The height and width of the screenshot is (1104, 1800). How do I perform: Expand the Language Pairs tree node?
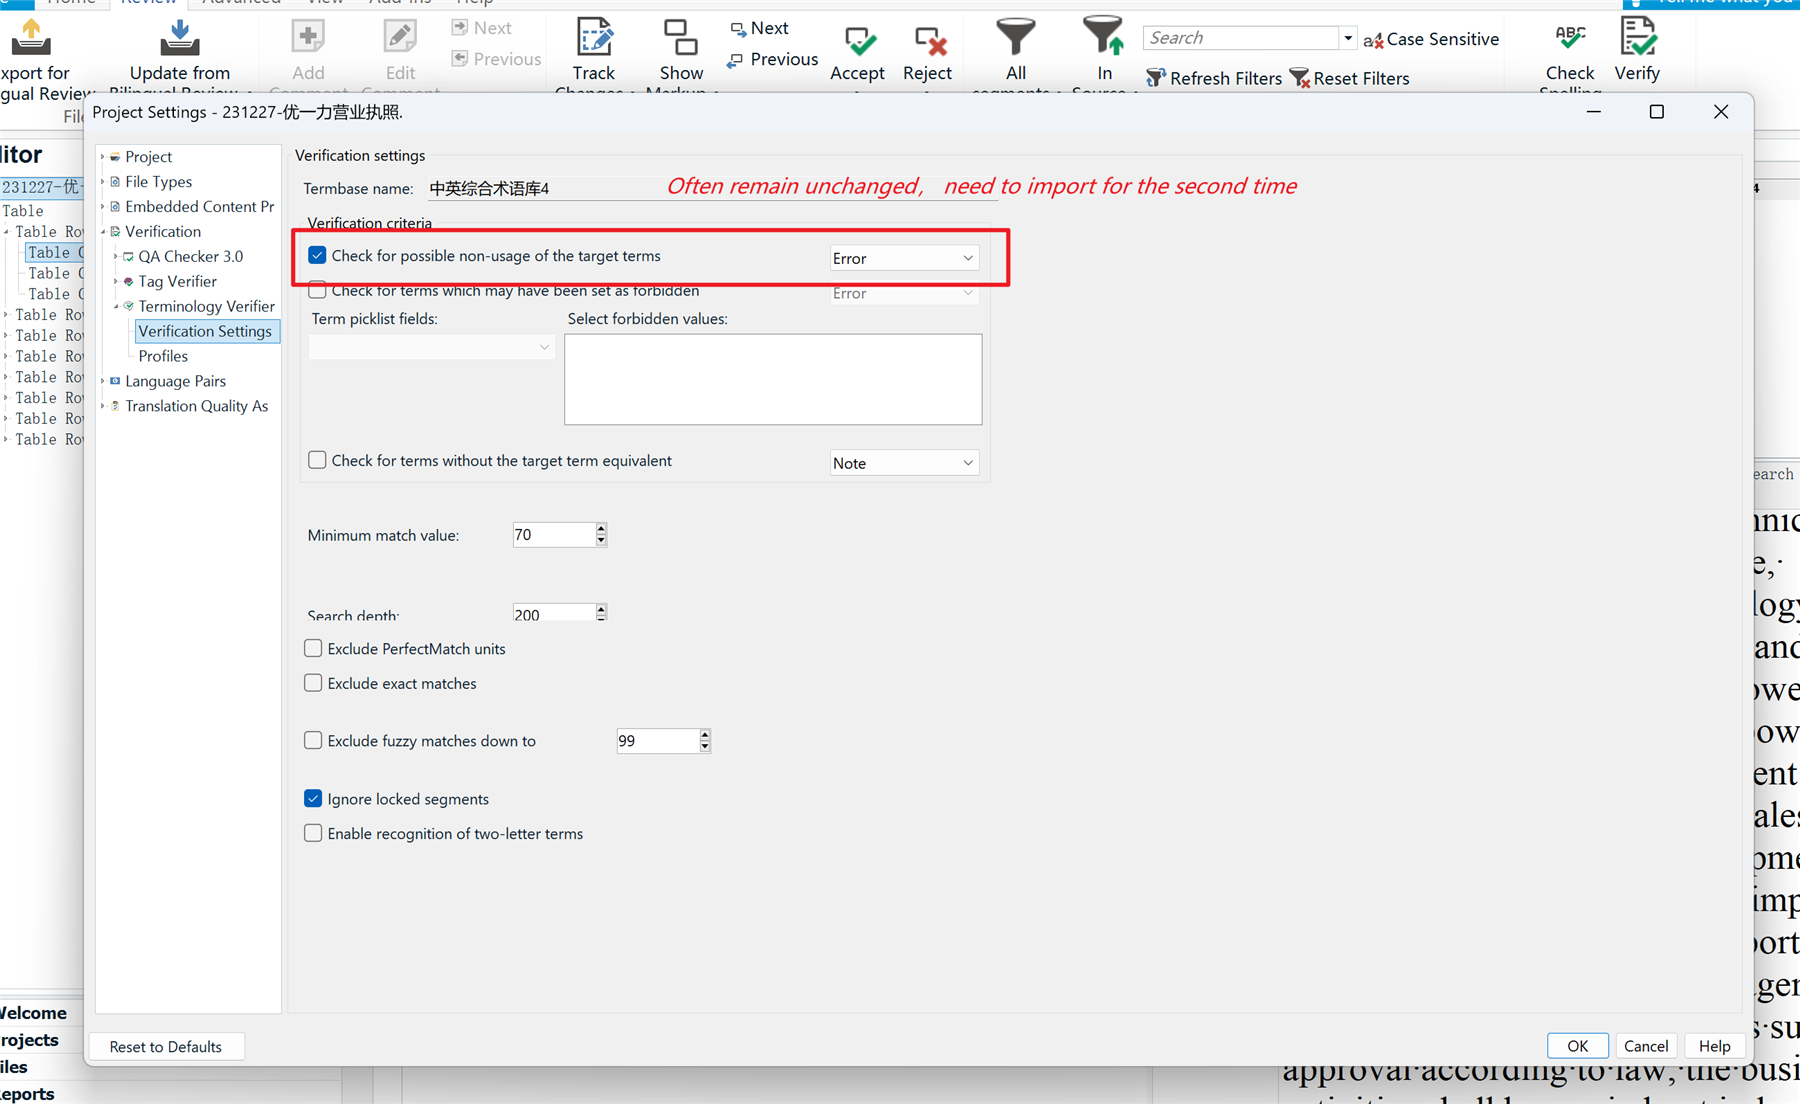(103, 381)
